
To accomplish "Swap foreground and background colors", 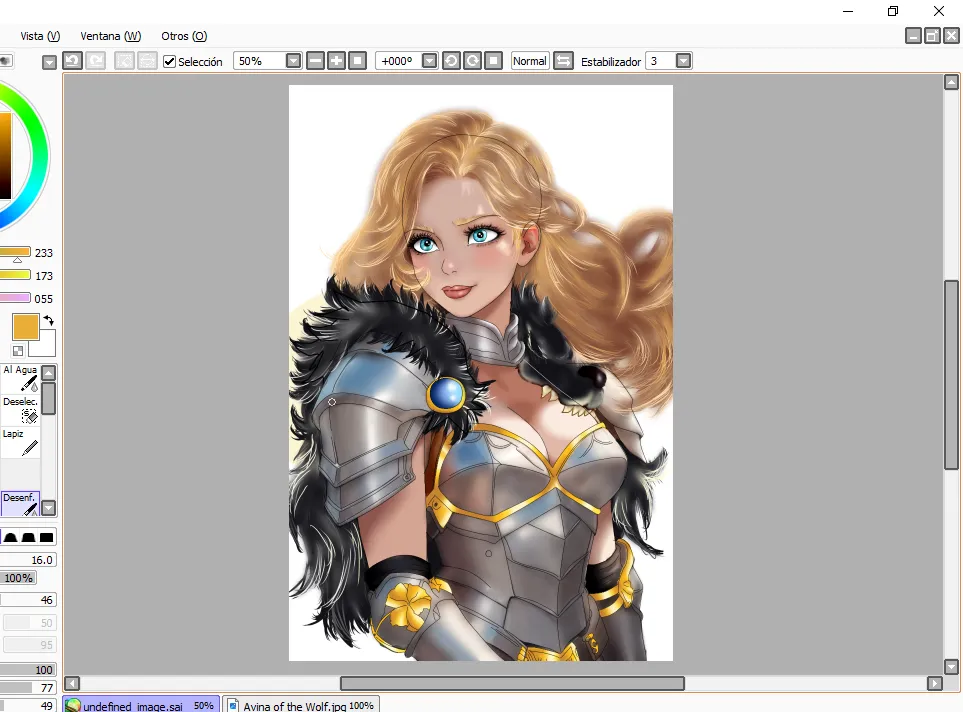I will pos(49,320).
